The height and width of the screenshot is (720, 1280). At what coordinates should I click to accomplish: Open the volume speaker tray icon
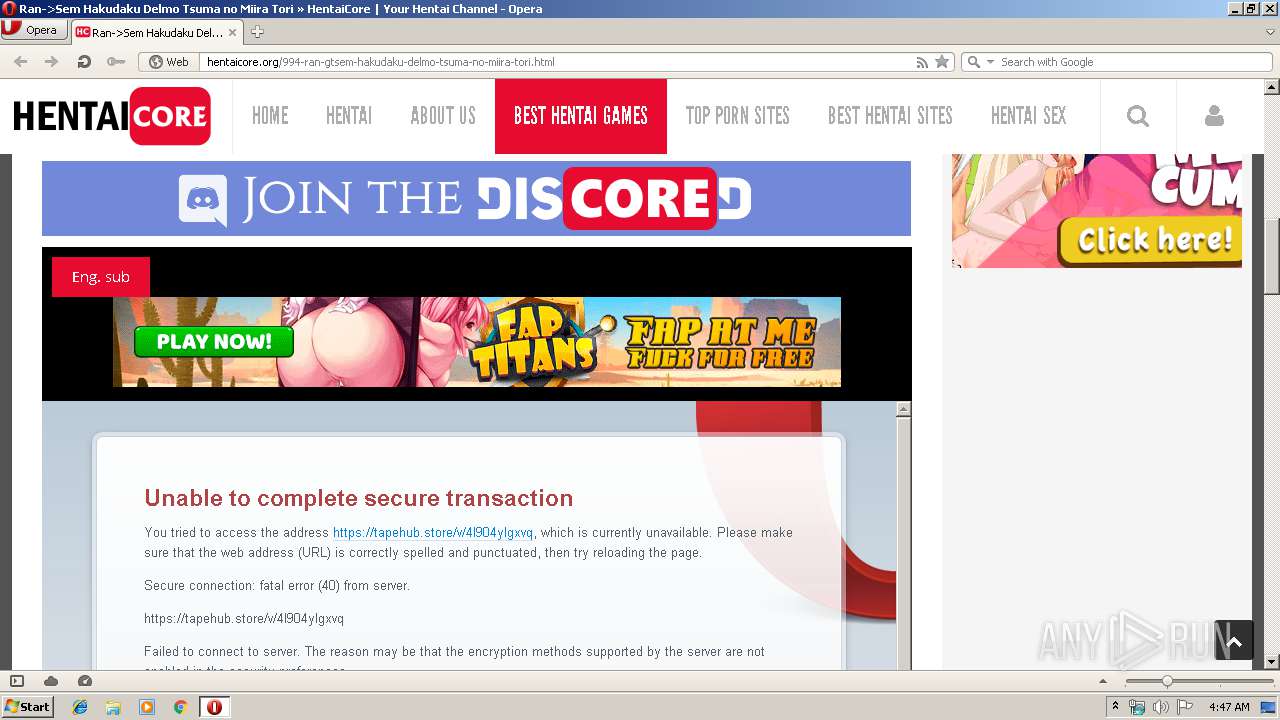point(1161,707)
